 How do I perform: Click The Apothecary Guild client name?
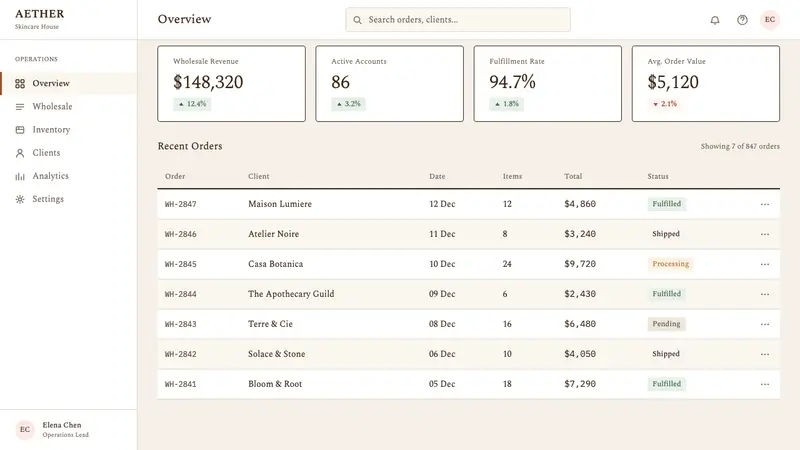coord(291,294)
